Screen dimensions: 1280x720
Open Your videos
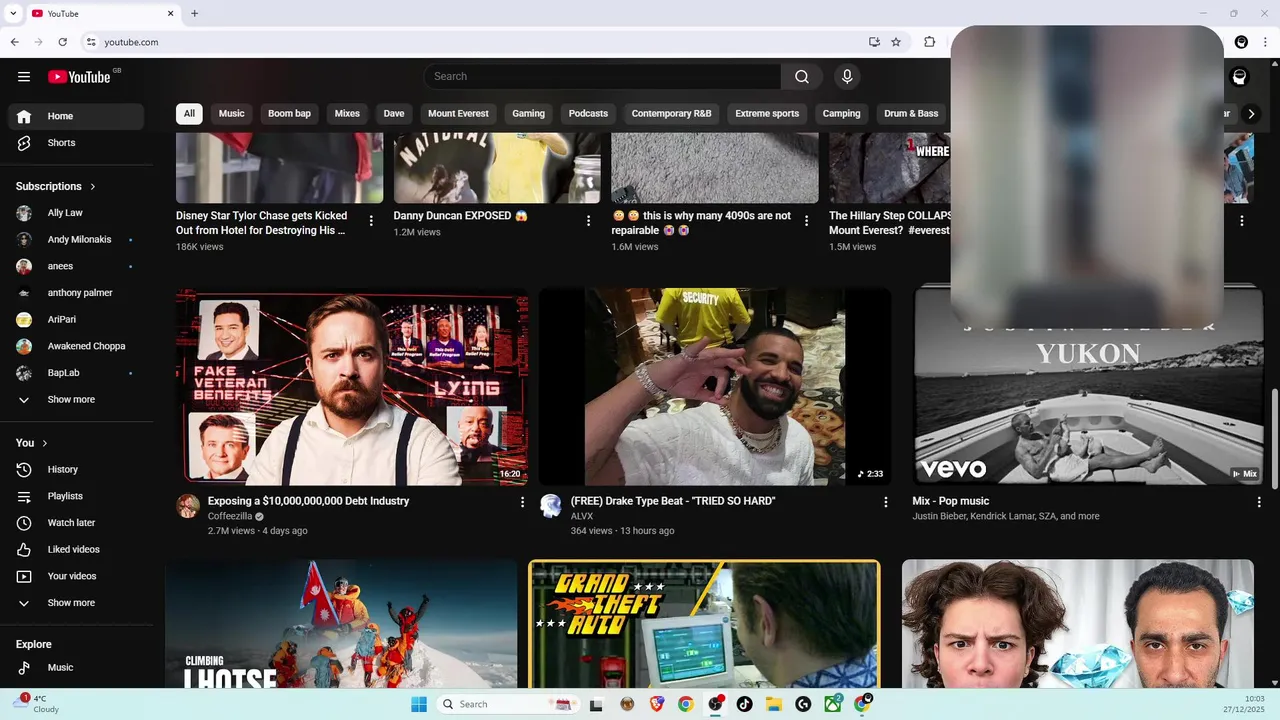(x=76, y=576)
